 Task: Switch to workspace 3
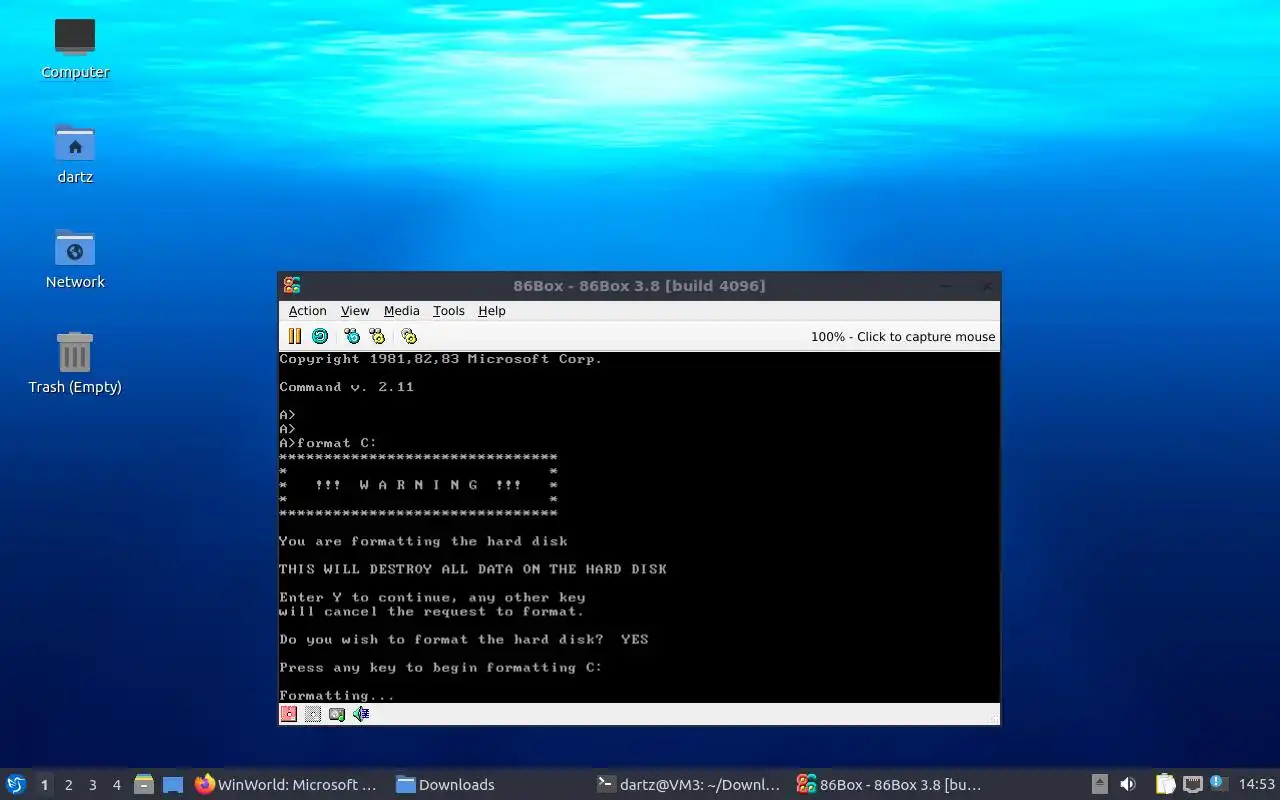[92, 785]
